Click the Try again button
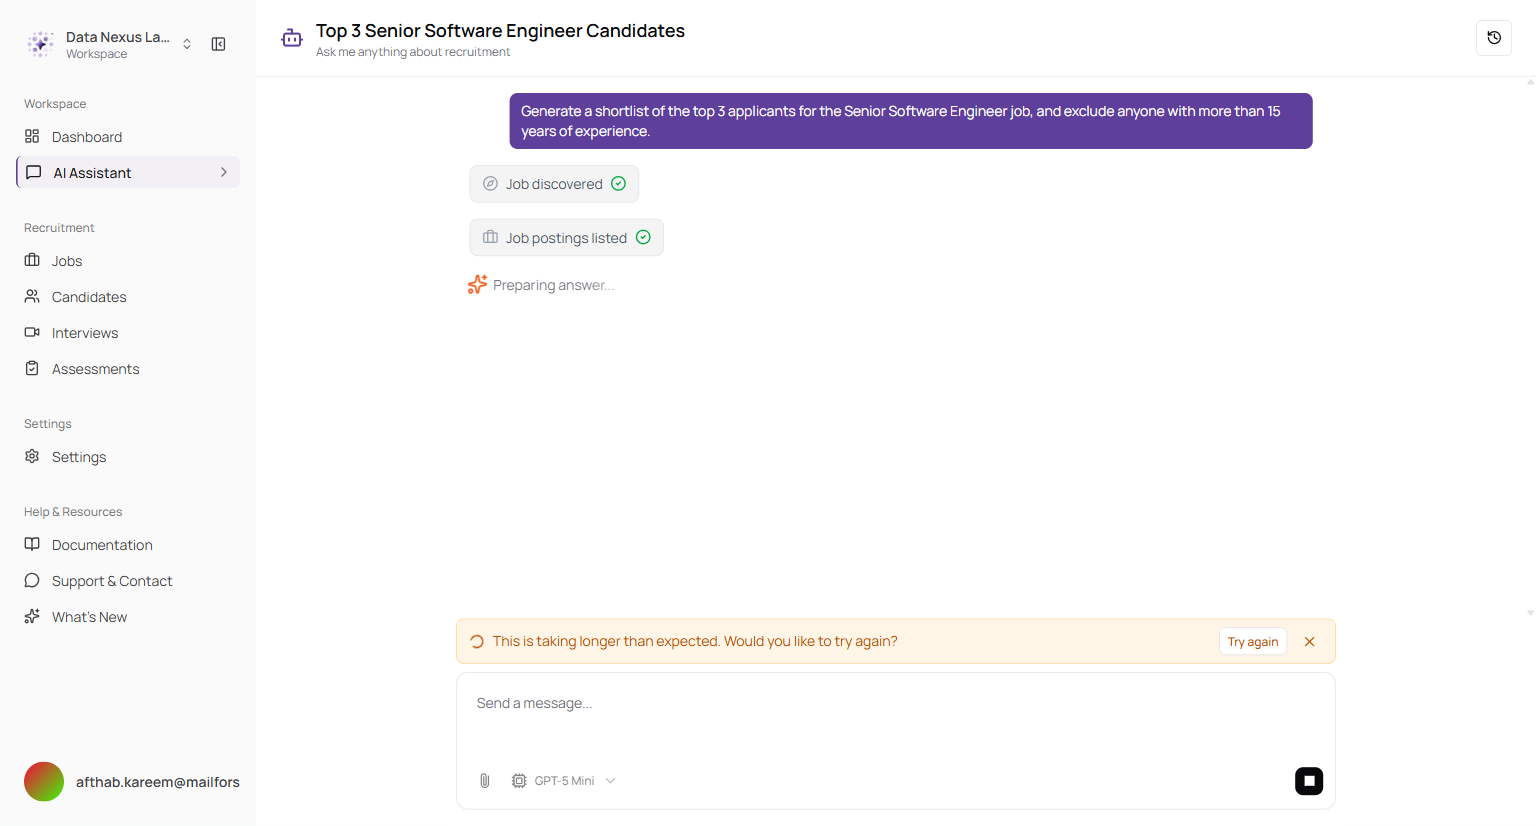Viewport: 1536px width, 826px height. (1253, 642)
